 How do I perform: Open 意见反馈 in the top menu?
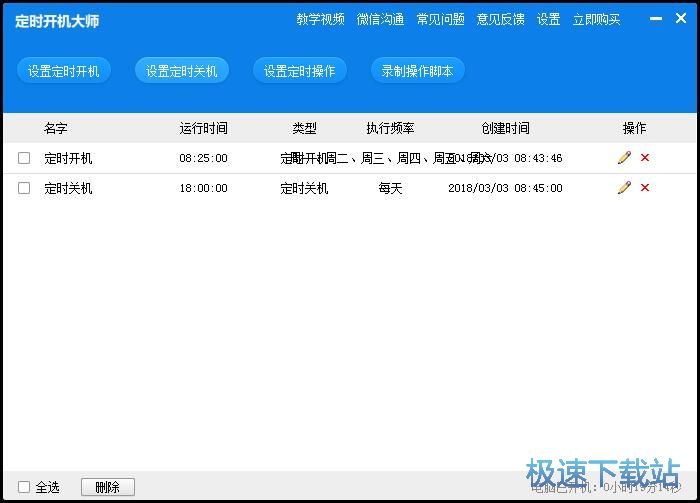(500, 19)
